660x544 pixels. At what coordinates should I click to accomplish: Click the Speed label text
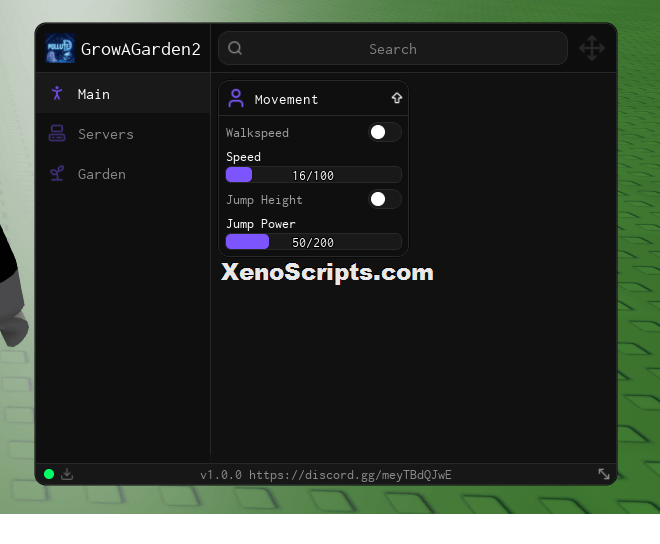pyautogui.click(x=243, y=157)
